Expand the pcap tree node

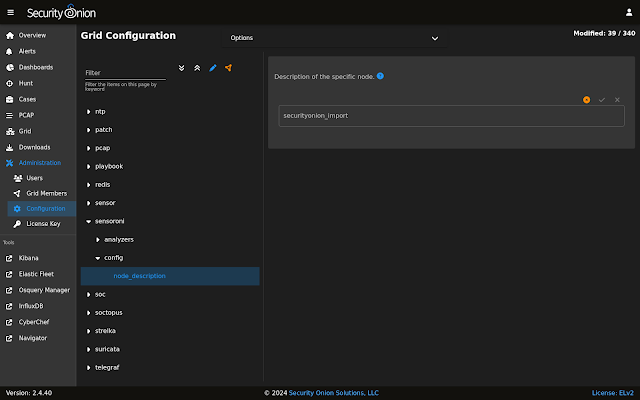click(89, 148)
